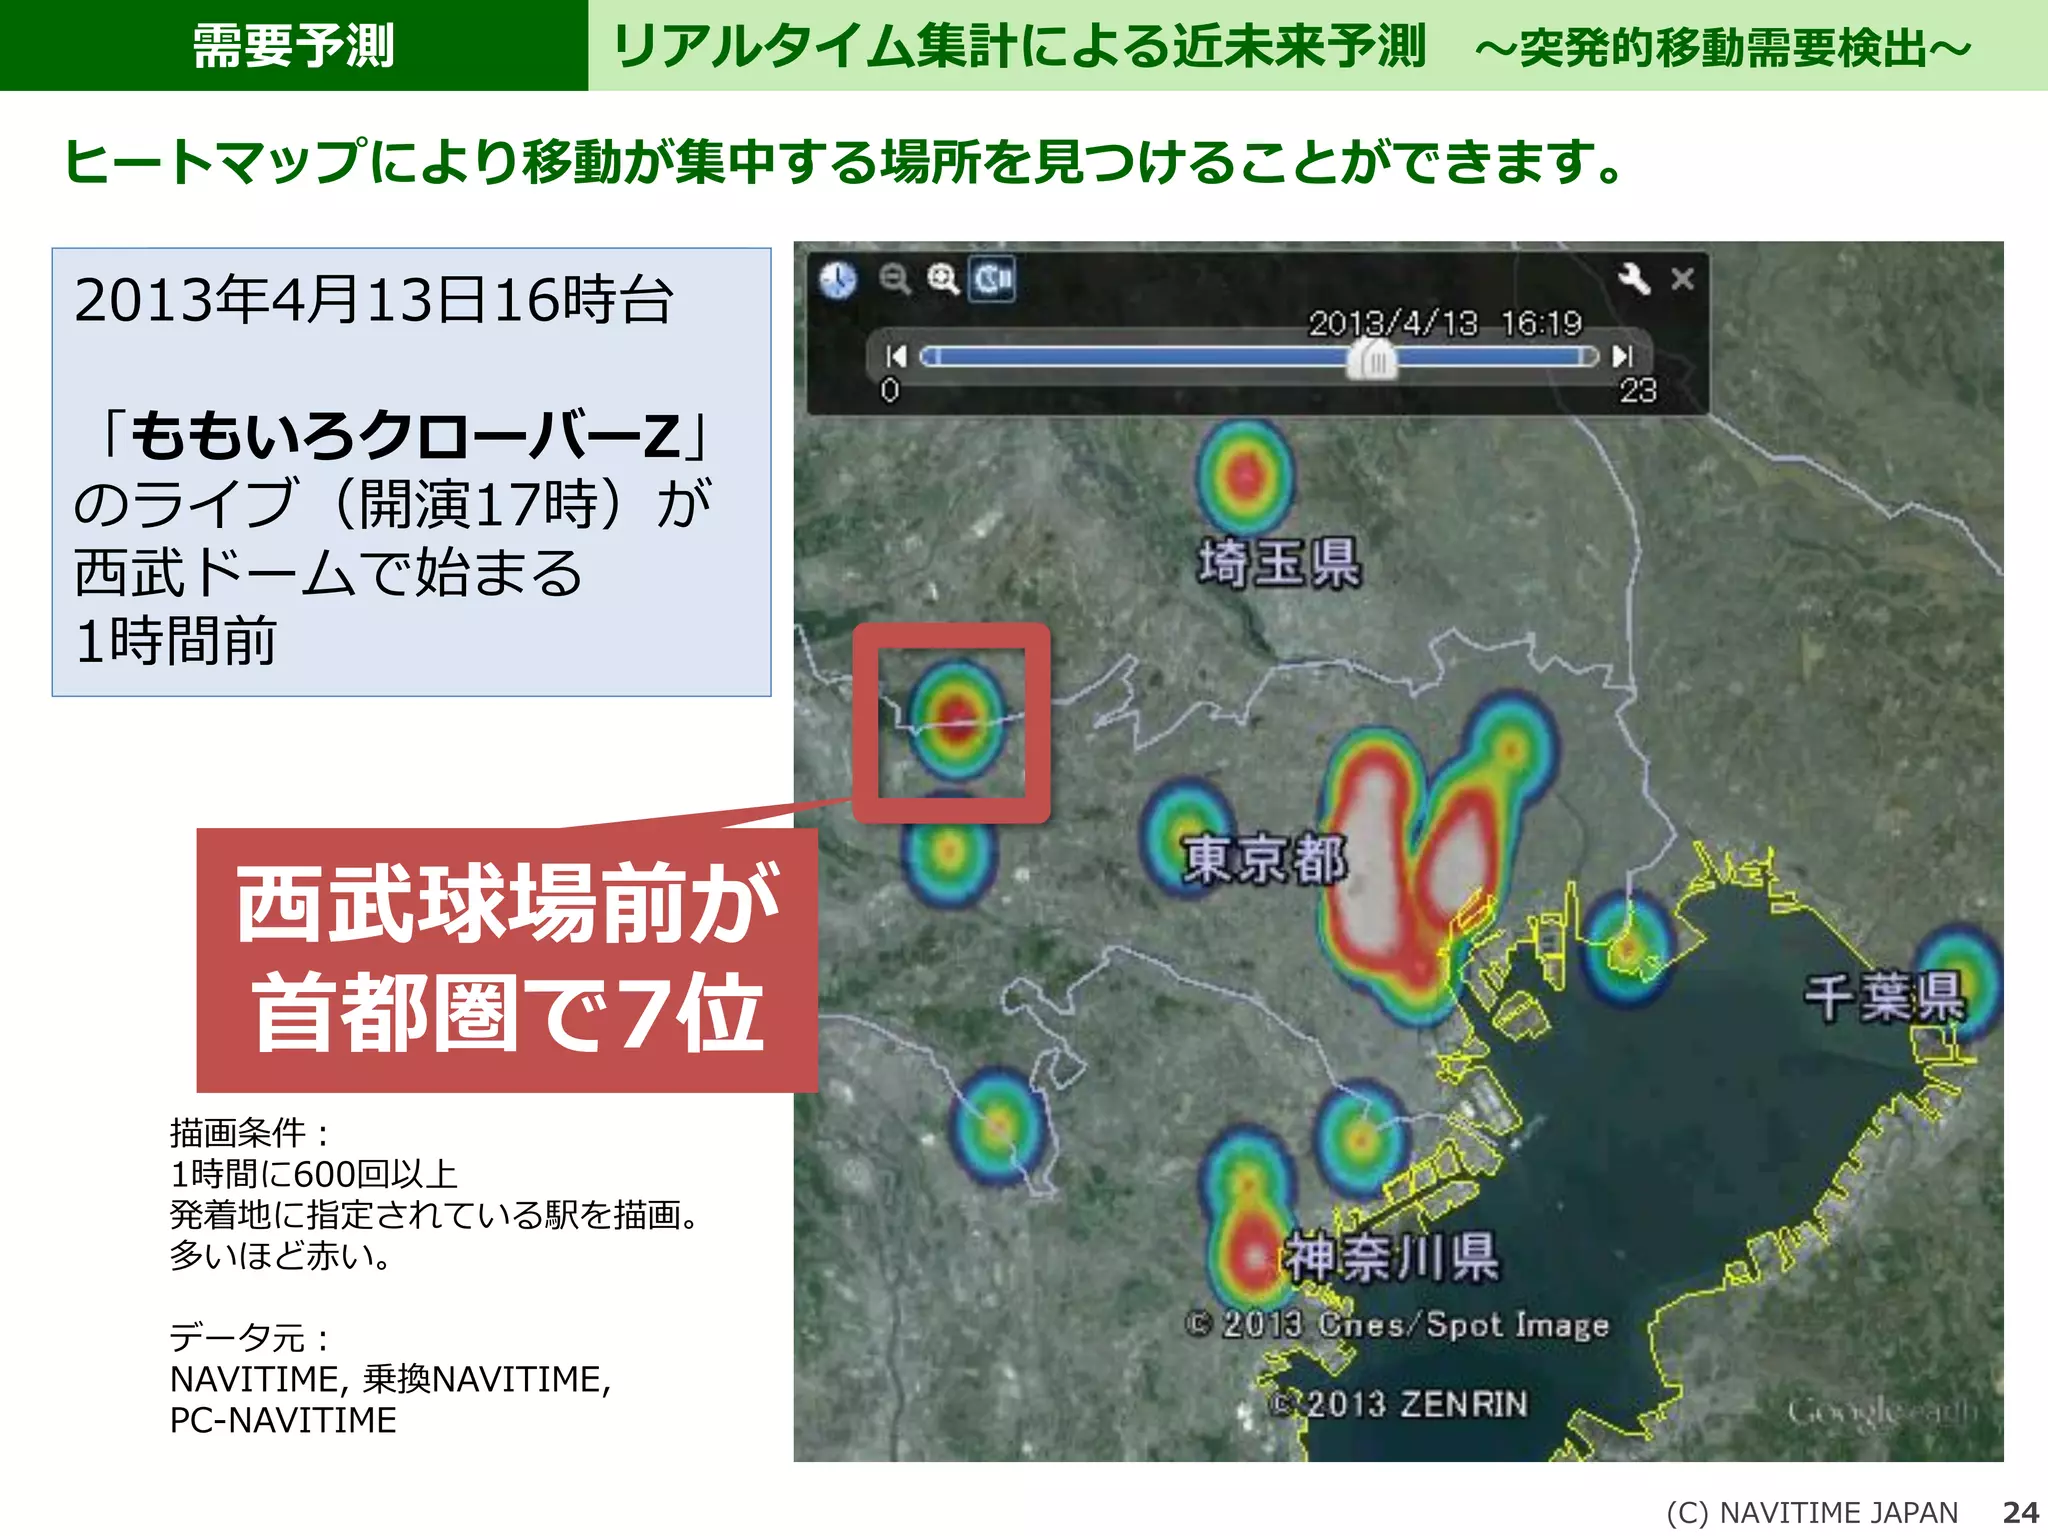Click the zoom out magnifier on the time slider
Screen dimensions: 2048x1536
(x=895, y=279)
